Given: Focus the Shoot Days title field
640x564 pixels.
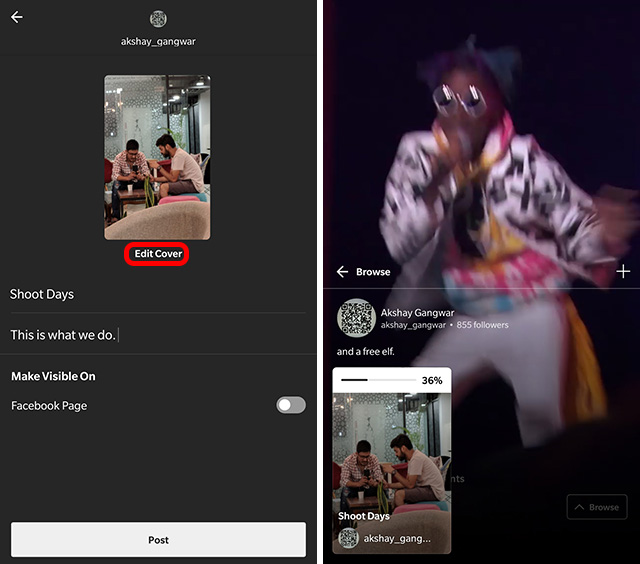Looking at the screenshot, I should click(157, 294).
